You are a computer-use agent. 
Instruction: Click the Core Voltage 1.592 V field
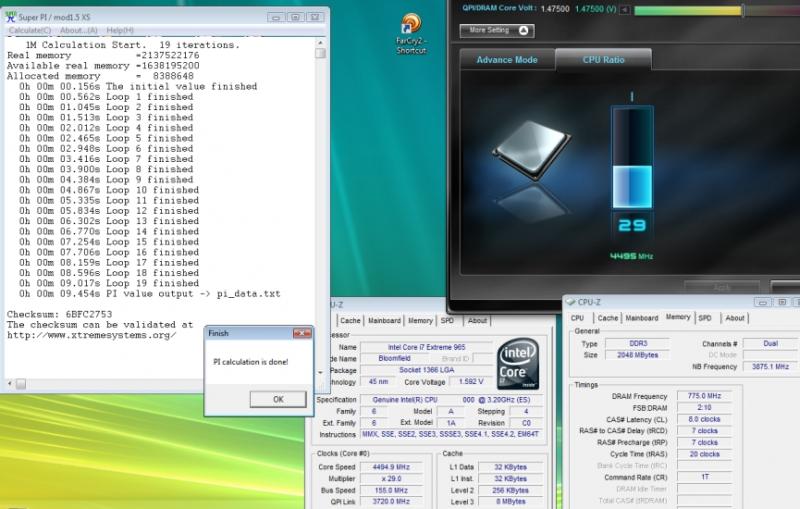[471, 381]
